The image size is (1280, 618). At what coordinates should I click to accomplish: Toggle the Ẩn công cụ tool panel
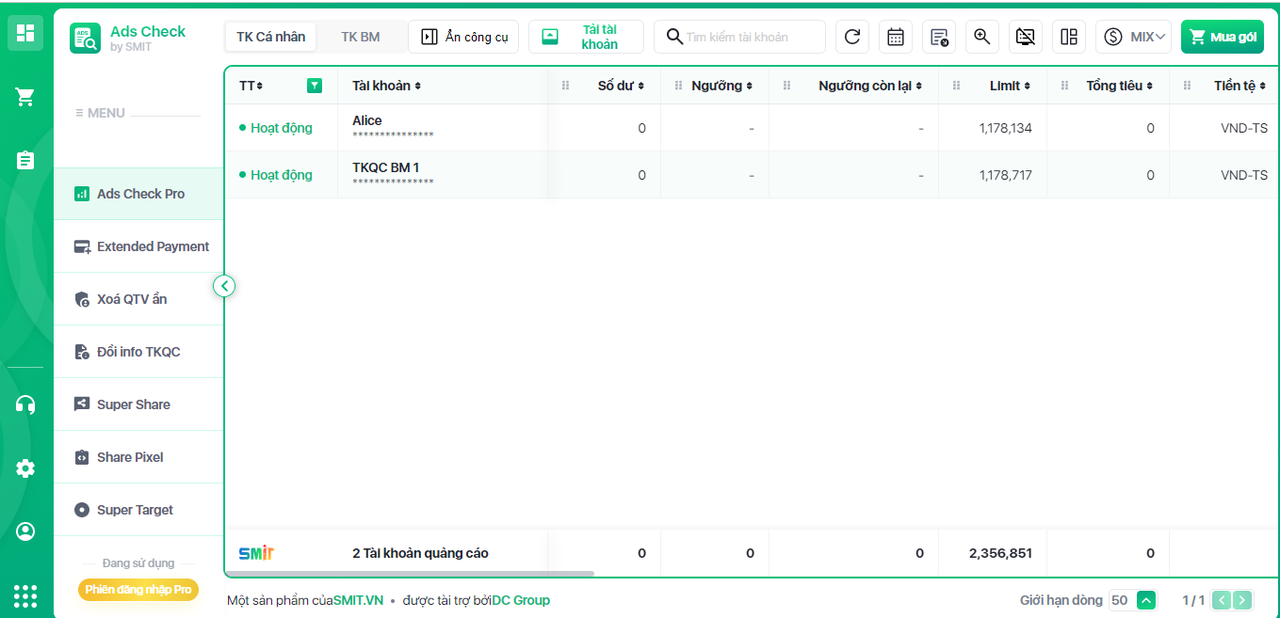(463, 37)
